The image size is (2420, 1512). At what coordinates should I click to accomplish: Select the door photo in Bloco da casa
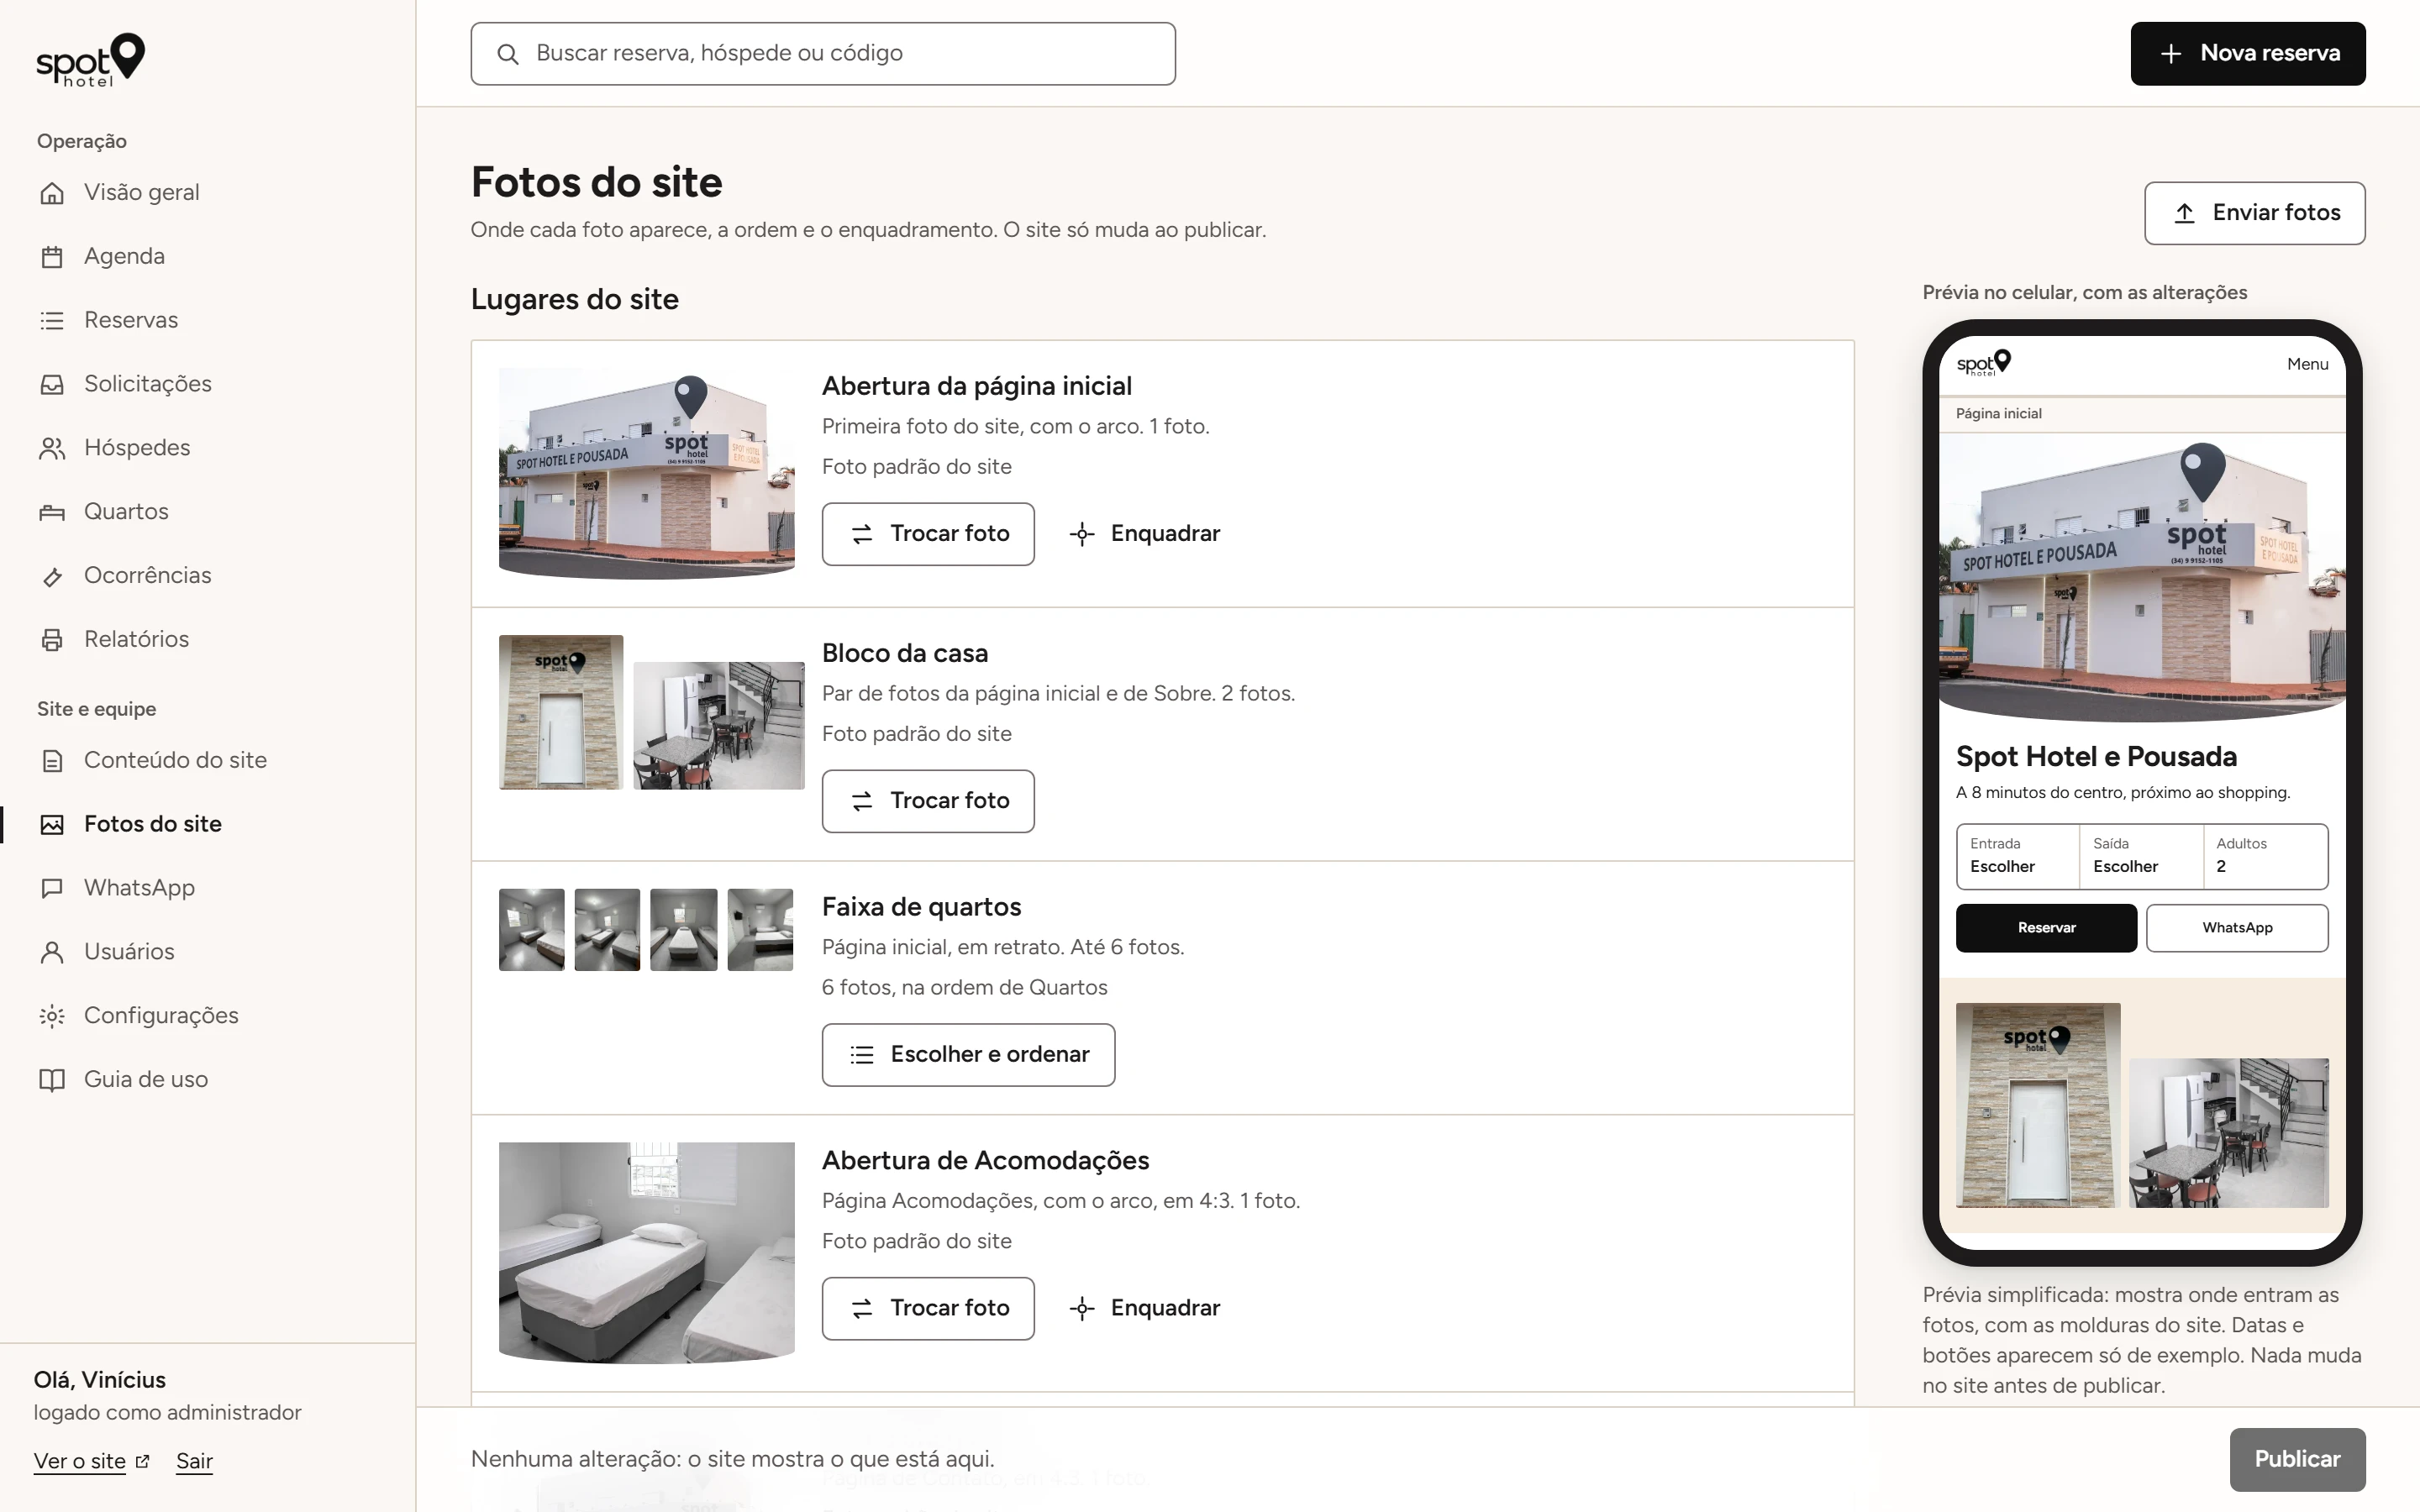(561, 712)
